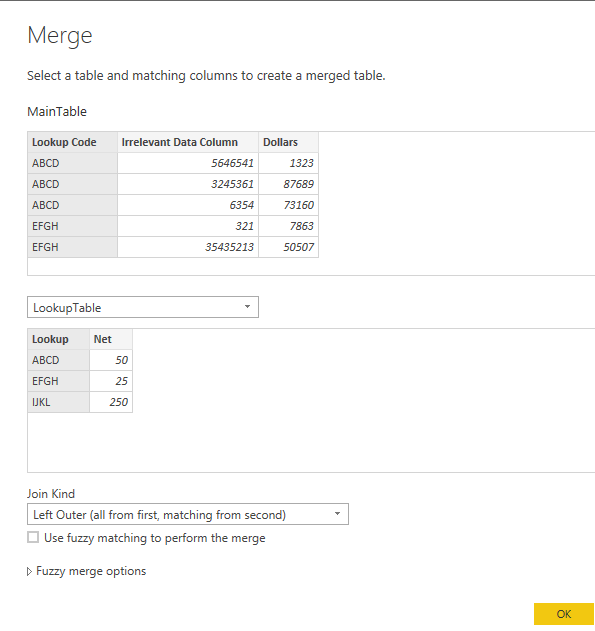Select the Net column header
This screenshot has width=595, height=631.
point(111,339)
